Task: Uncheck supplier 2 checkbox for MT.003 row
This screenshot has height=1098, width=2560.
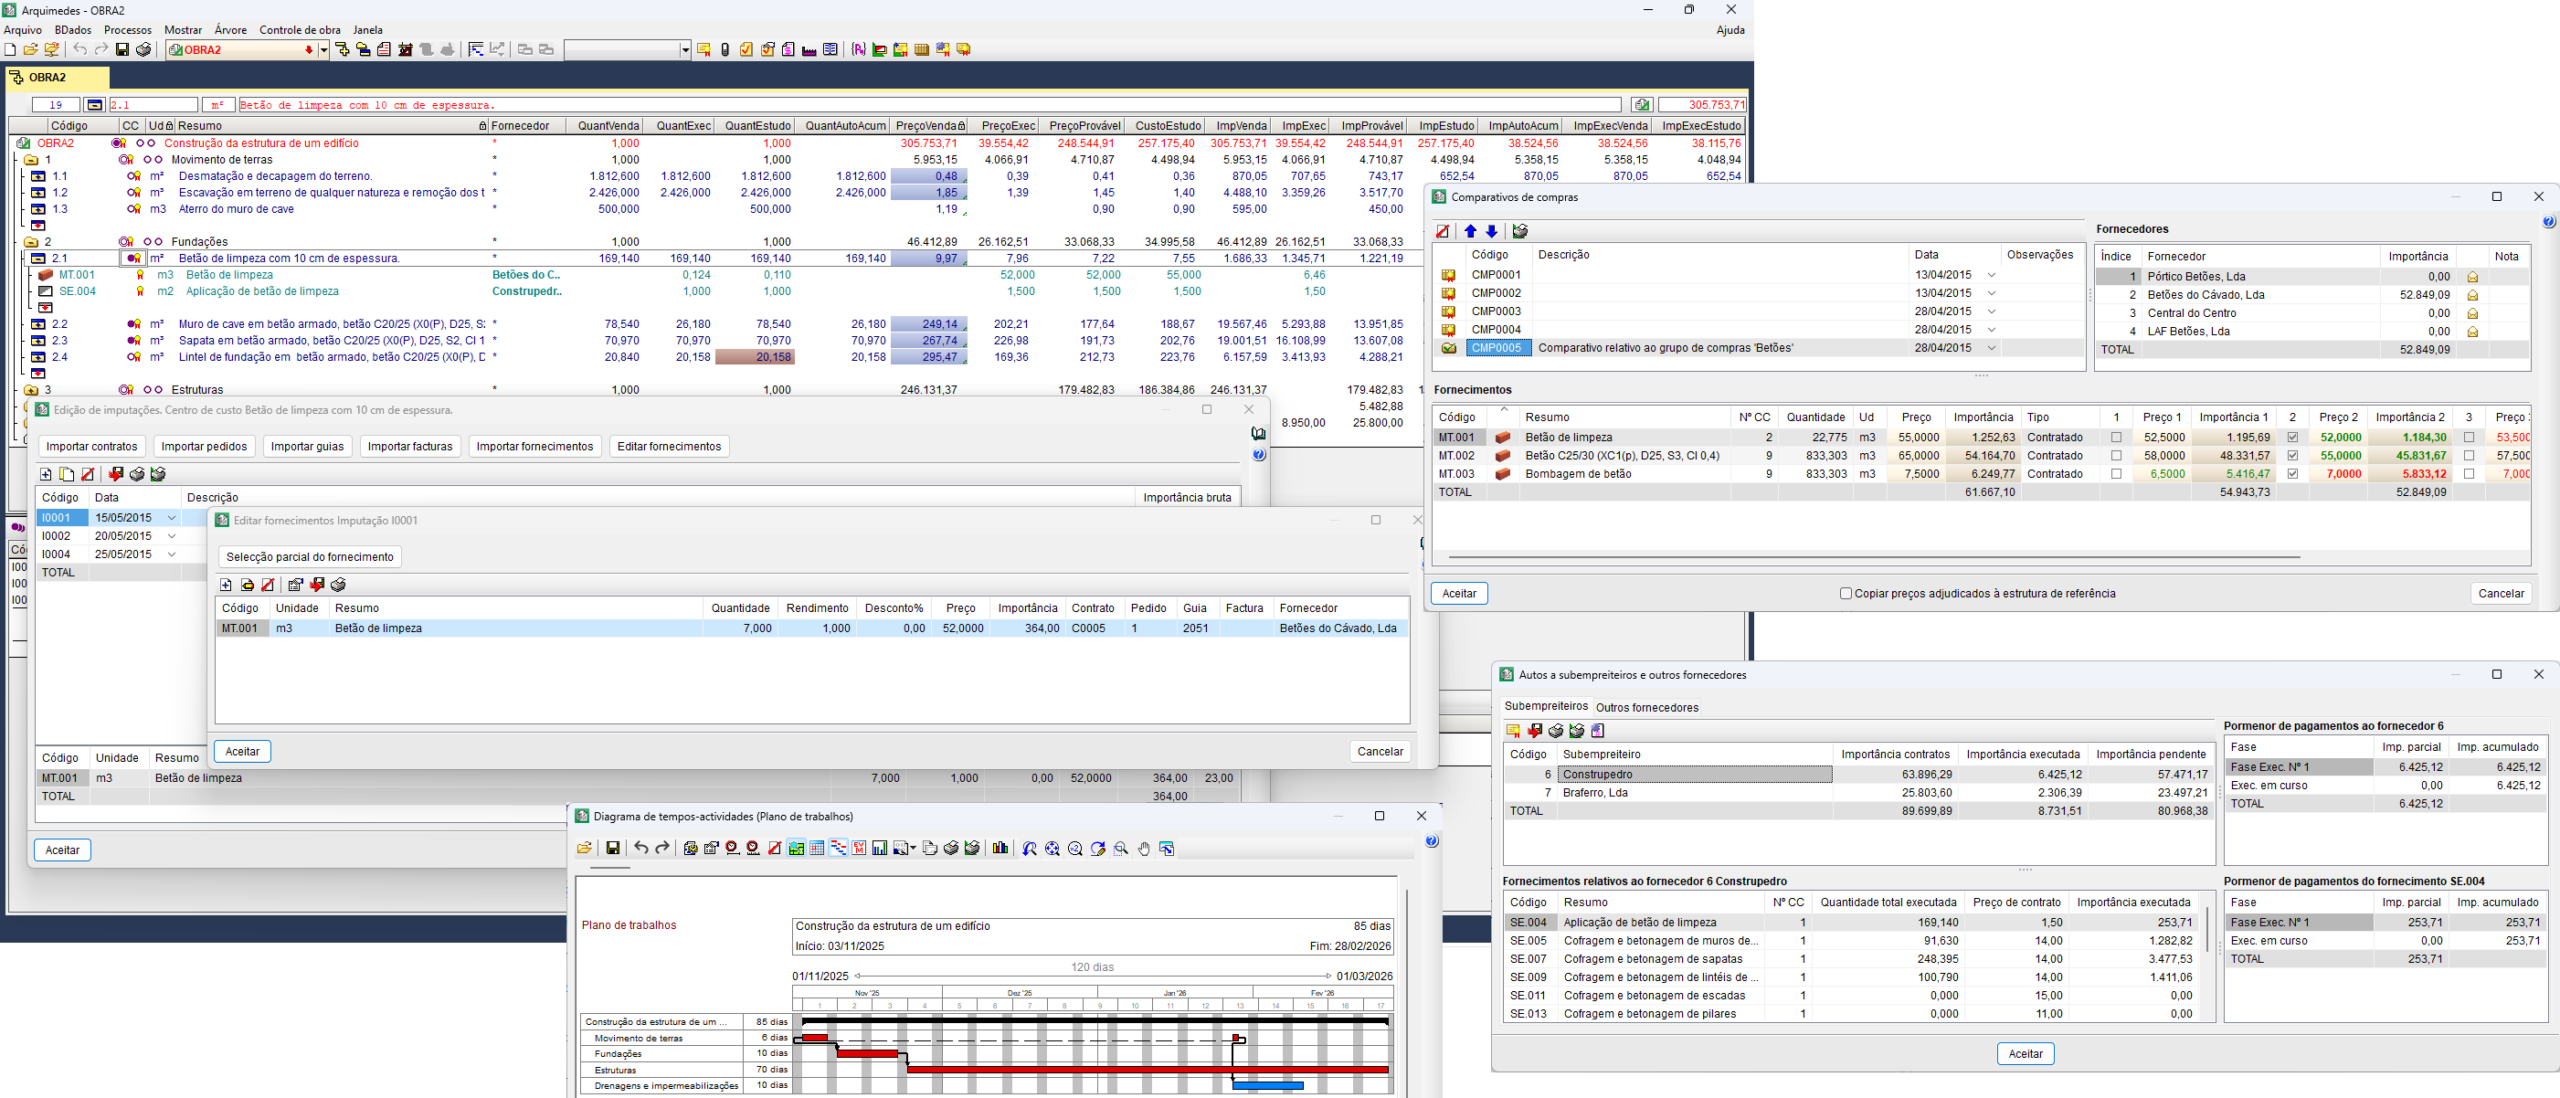Action: click(x=2293, y=474)
